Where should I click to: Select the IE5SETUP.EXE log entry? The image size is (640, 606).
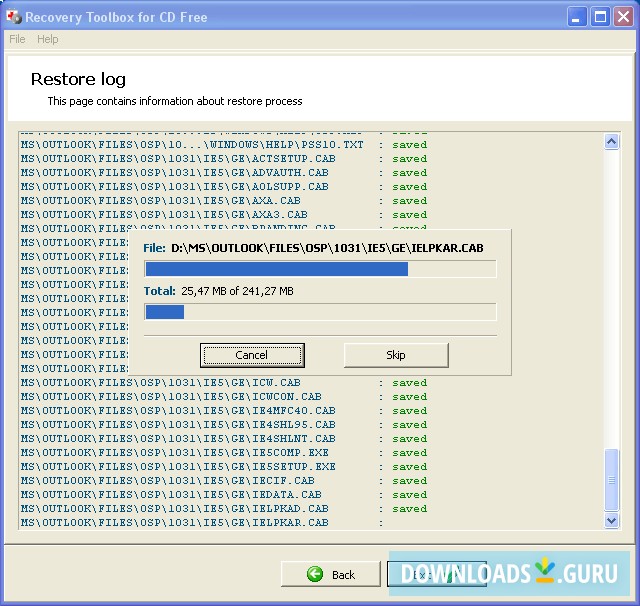coord(224,466)
